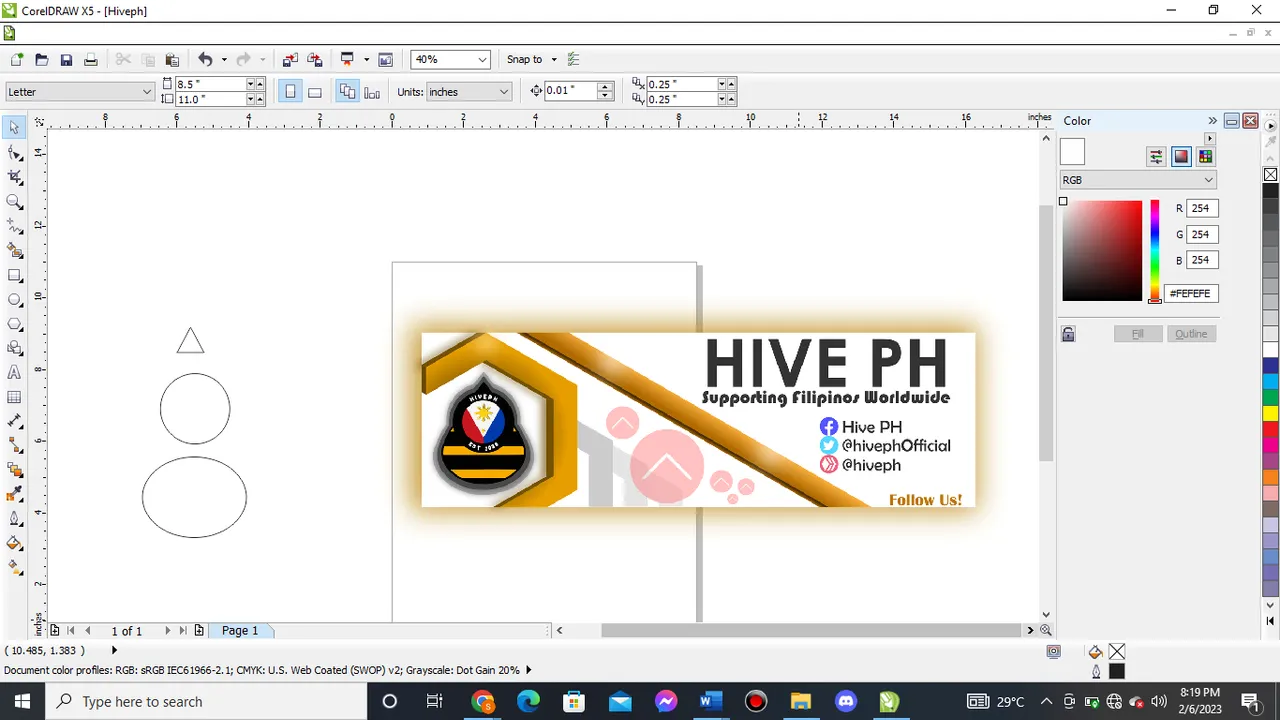This screenshot has height=720, width=1280.
Task: Set page orientation to Portrait
Action: click(290, 92)
